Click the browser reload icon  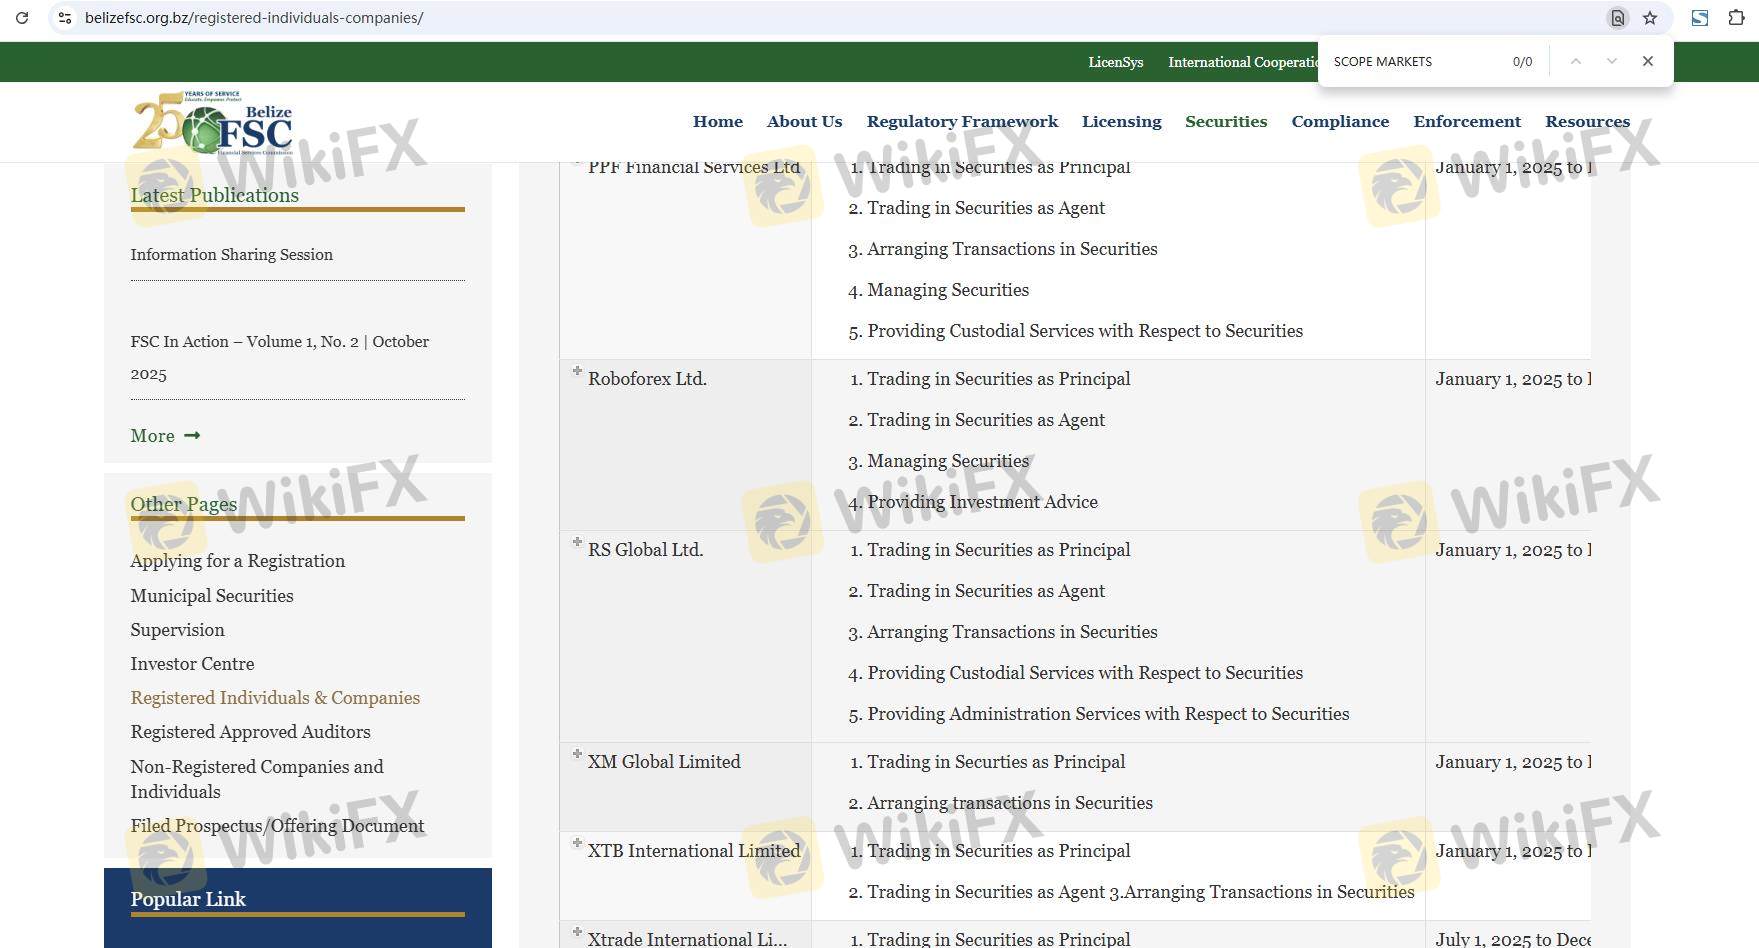click(x=22, y=18)
